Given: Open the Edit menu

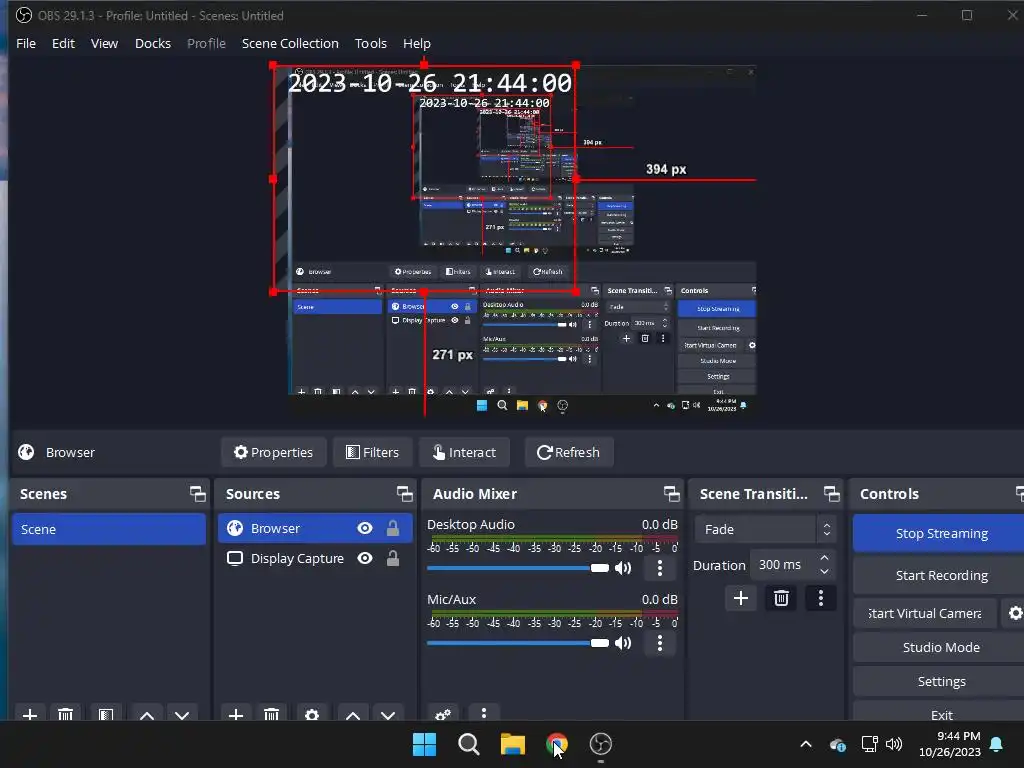Looking at the screenshot, I should tap(63, 43).
